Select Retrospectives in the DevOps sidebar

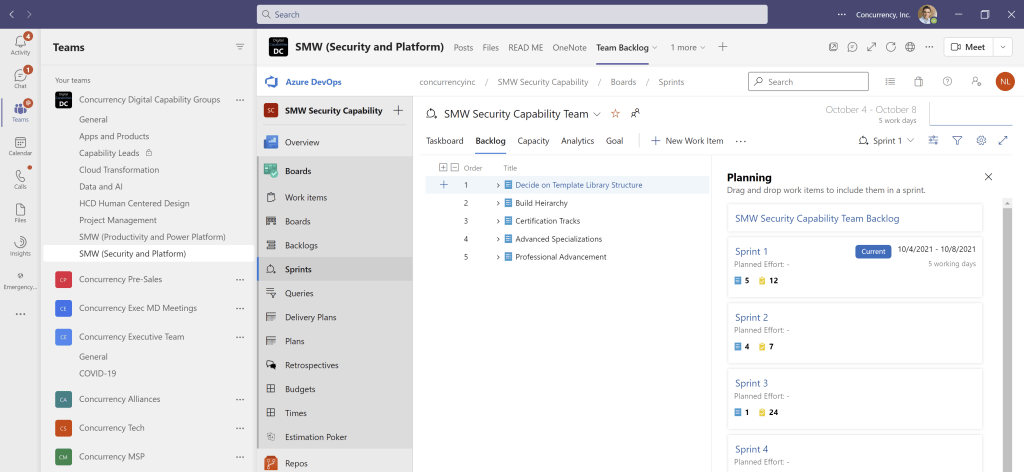point(311,365)
